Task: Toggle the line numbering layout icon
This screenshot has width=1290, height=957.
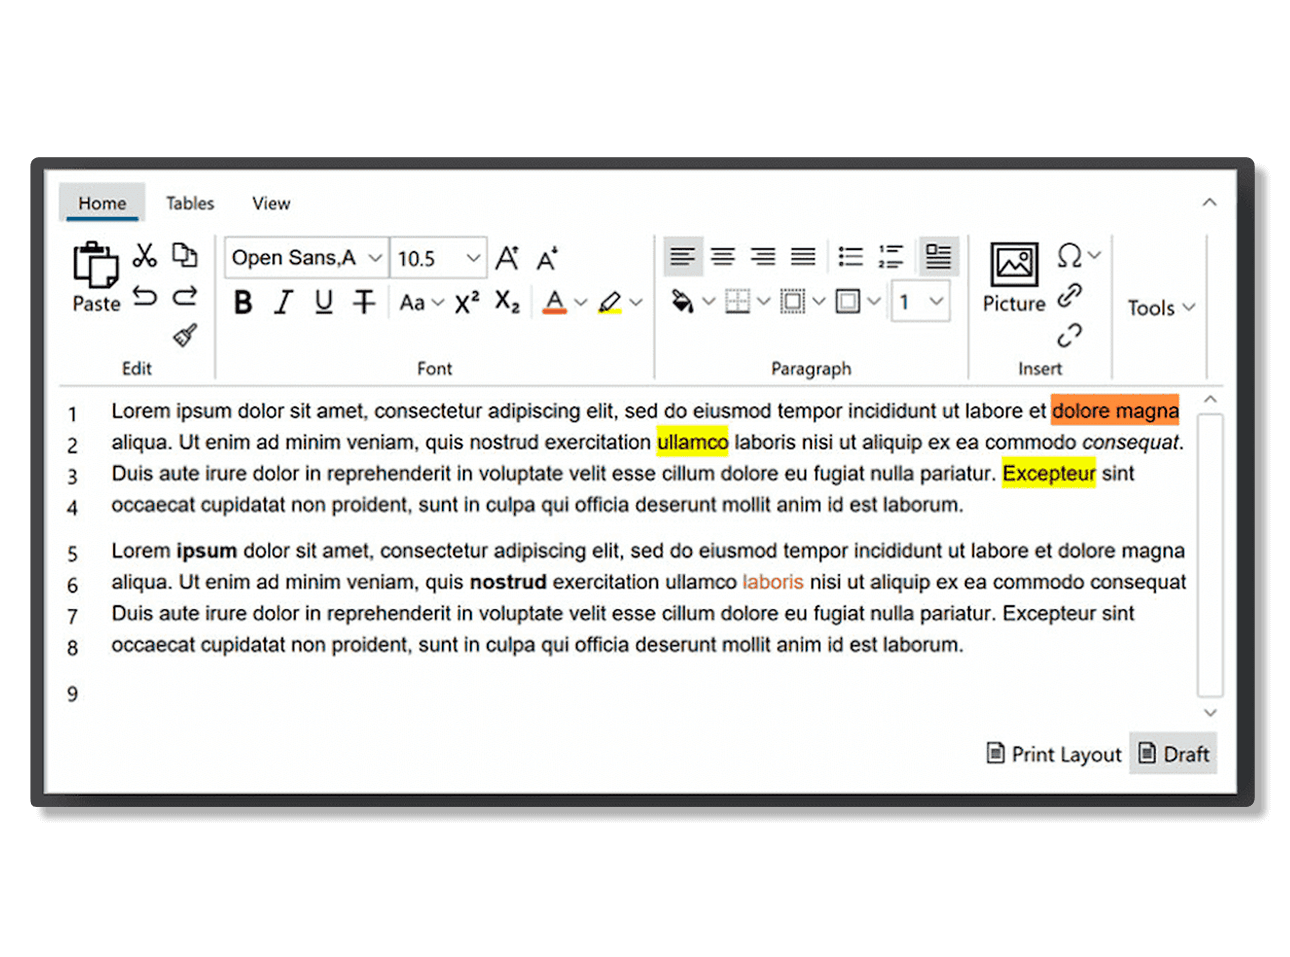Action: pyautogui.click(x=938, y=257)
